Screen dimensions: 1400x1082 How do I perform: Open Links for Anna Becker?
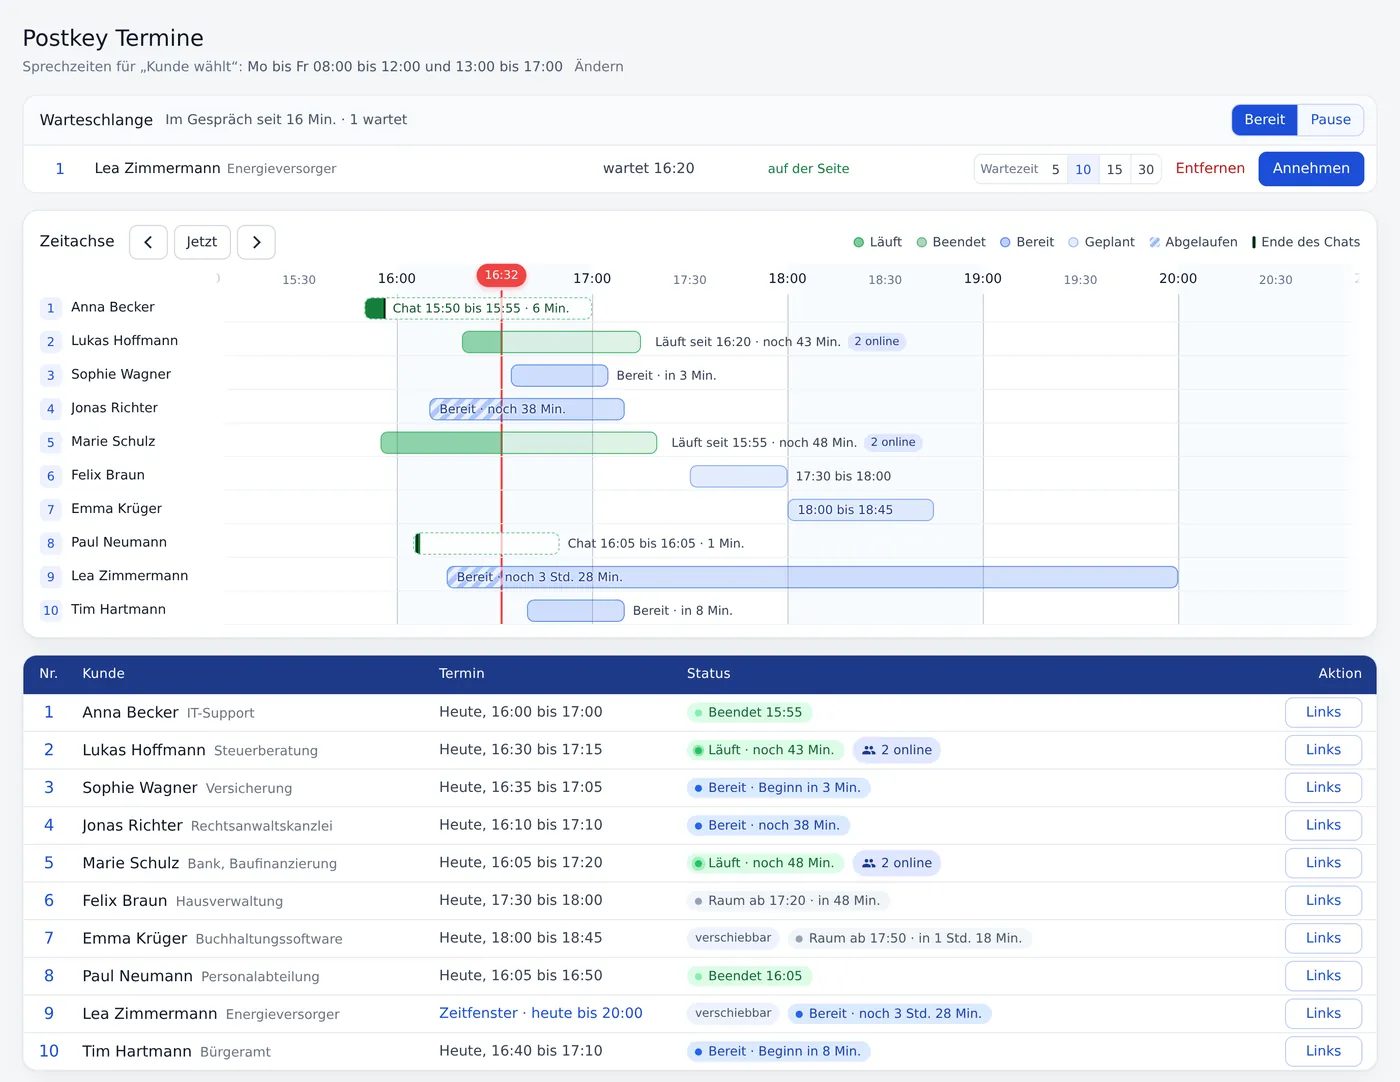click(1323, 712)
